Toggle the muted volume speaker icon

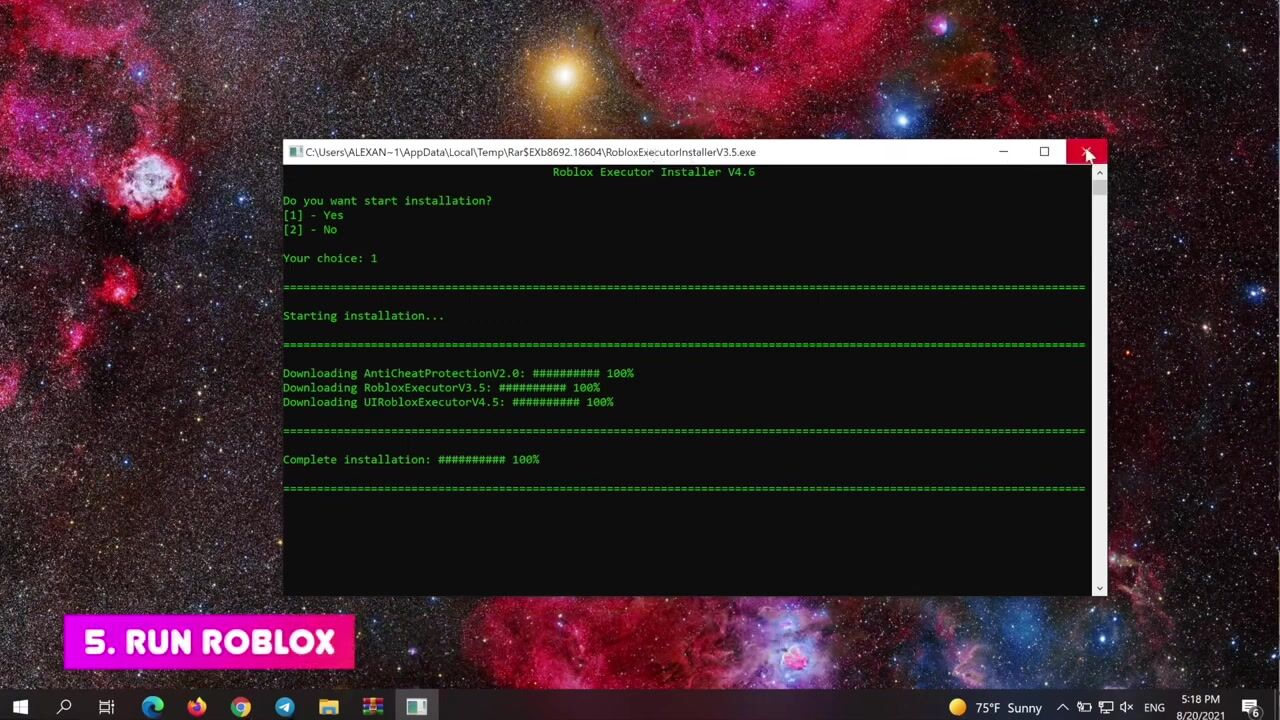coord(1126,708)
